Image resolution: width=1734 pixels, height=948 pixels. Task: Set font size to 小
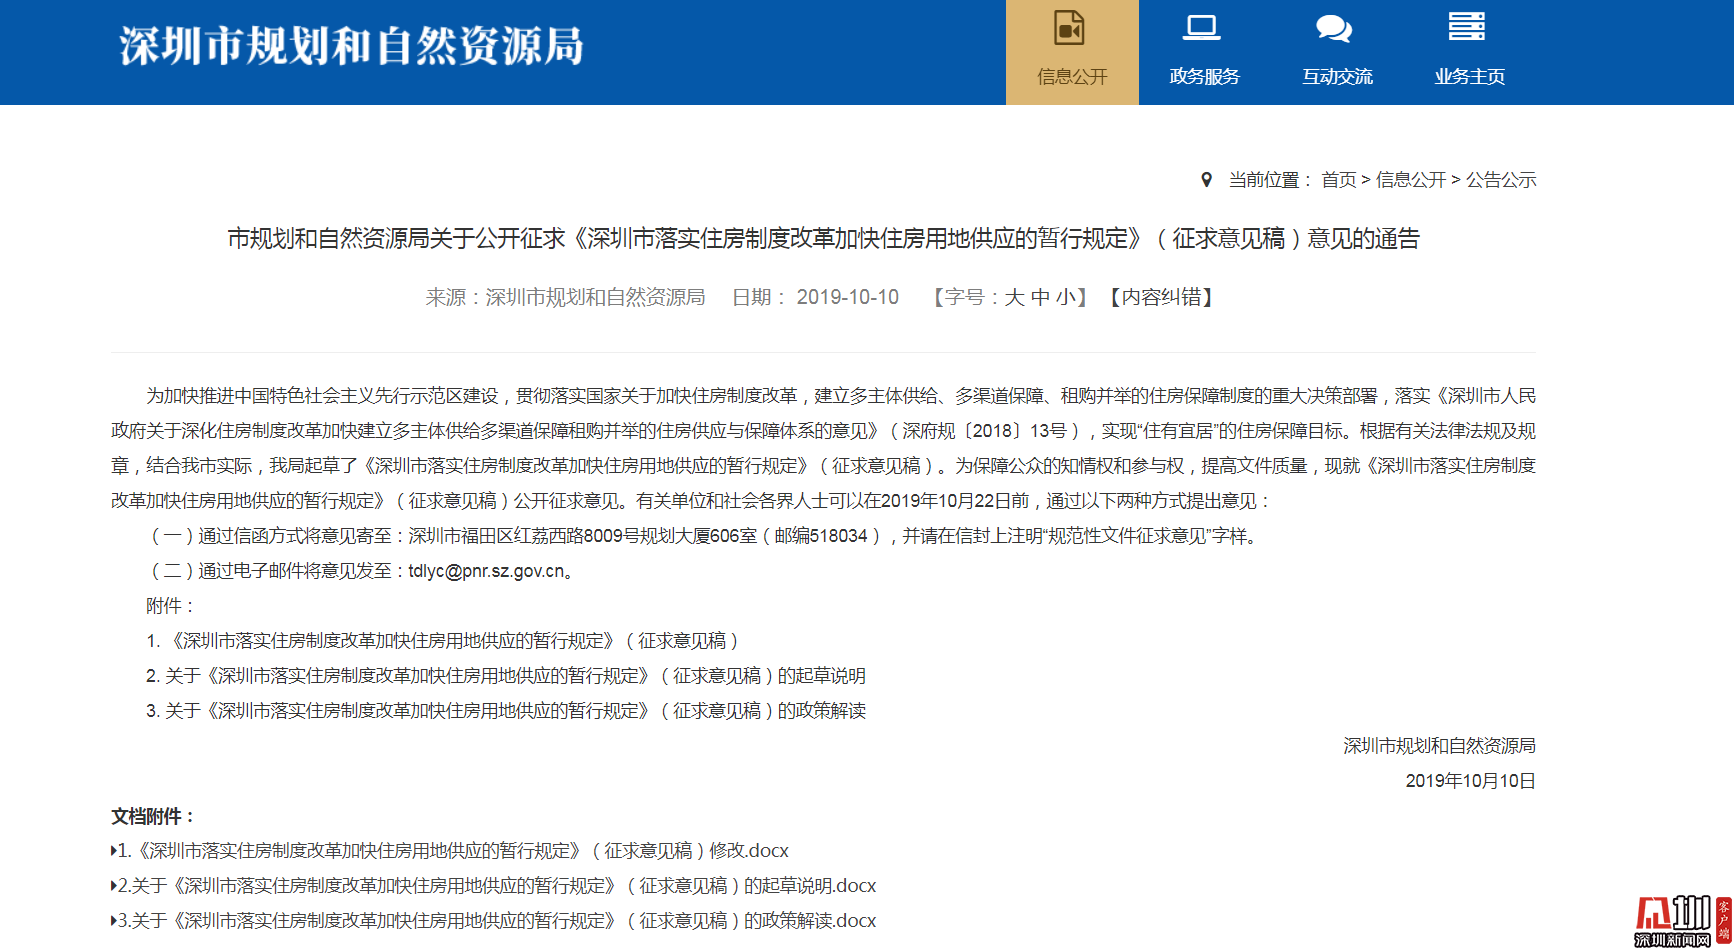coord(1065,297)
